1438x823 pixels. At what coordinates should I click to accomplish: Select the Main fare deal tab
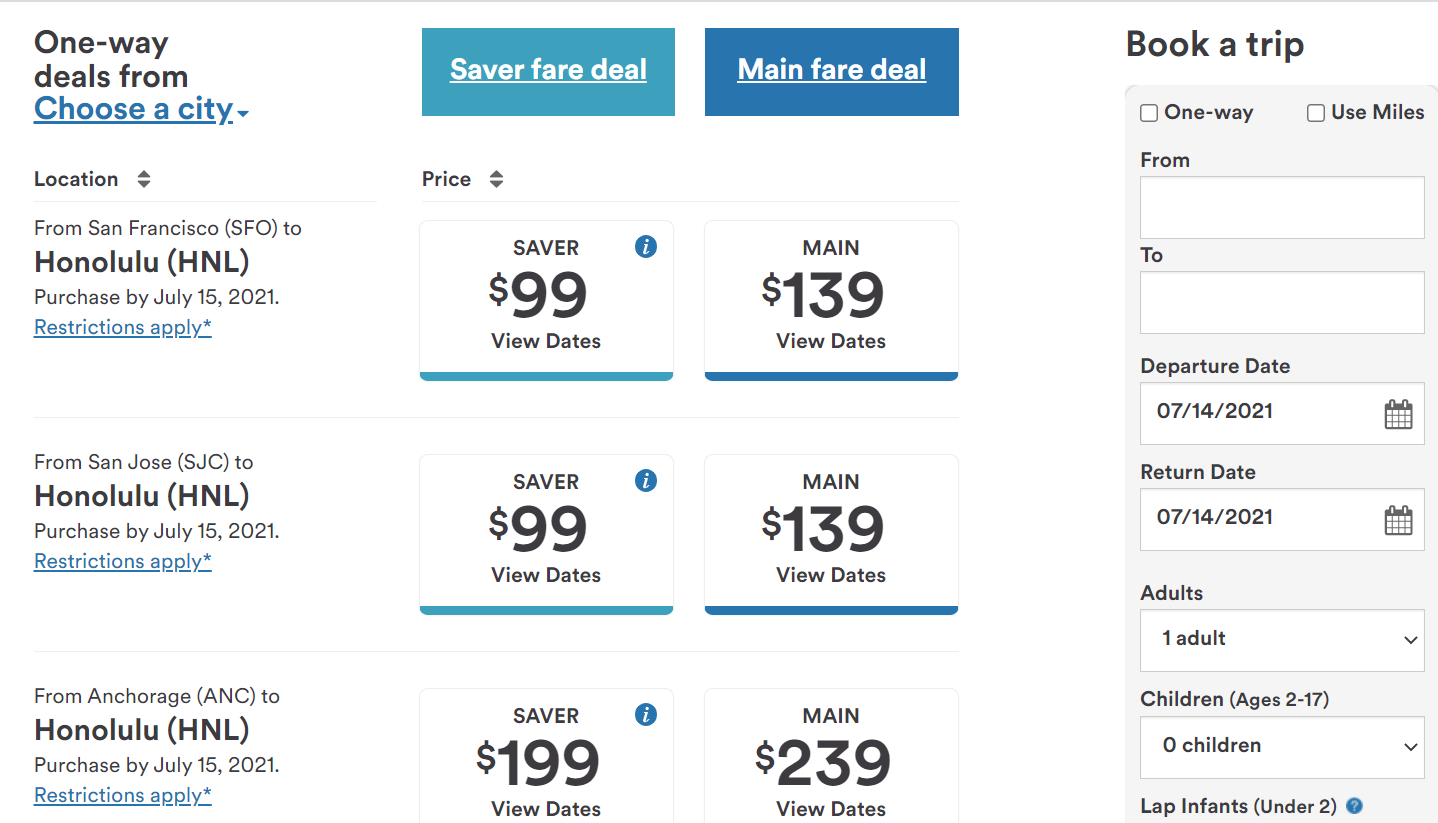[x=831, y=71]
